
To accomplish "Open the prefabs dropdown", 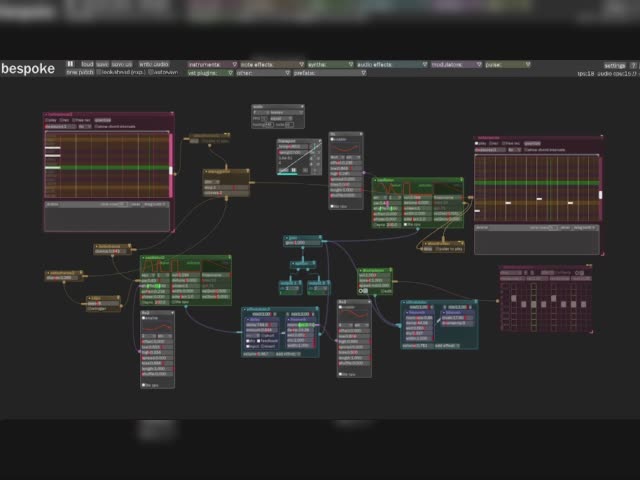I will (329, 73).
